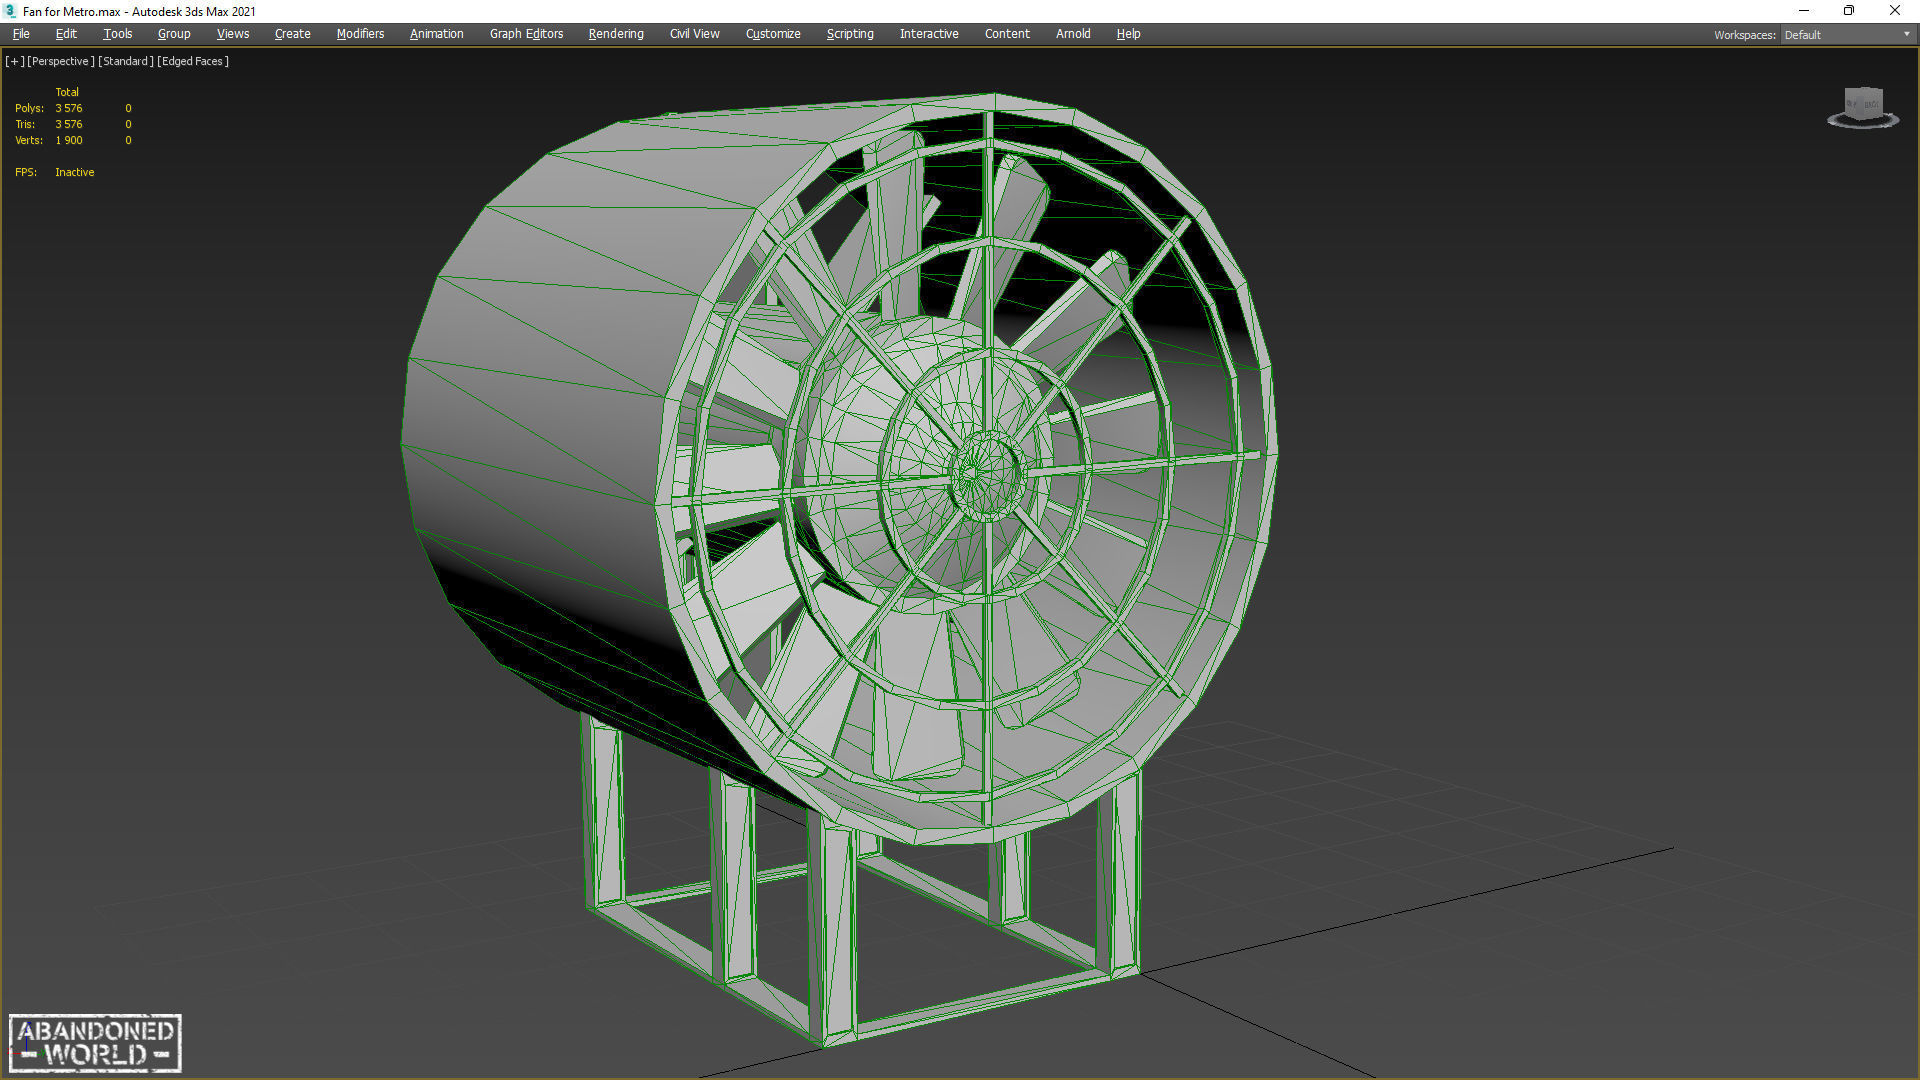Minimize the 3ds Max window
The width and height of the screenshot is (1920, 1080).
pyautogui.click(x=1804, y=11)
